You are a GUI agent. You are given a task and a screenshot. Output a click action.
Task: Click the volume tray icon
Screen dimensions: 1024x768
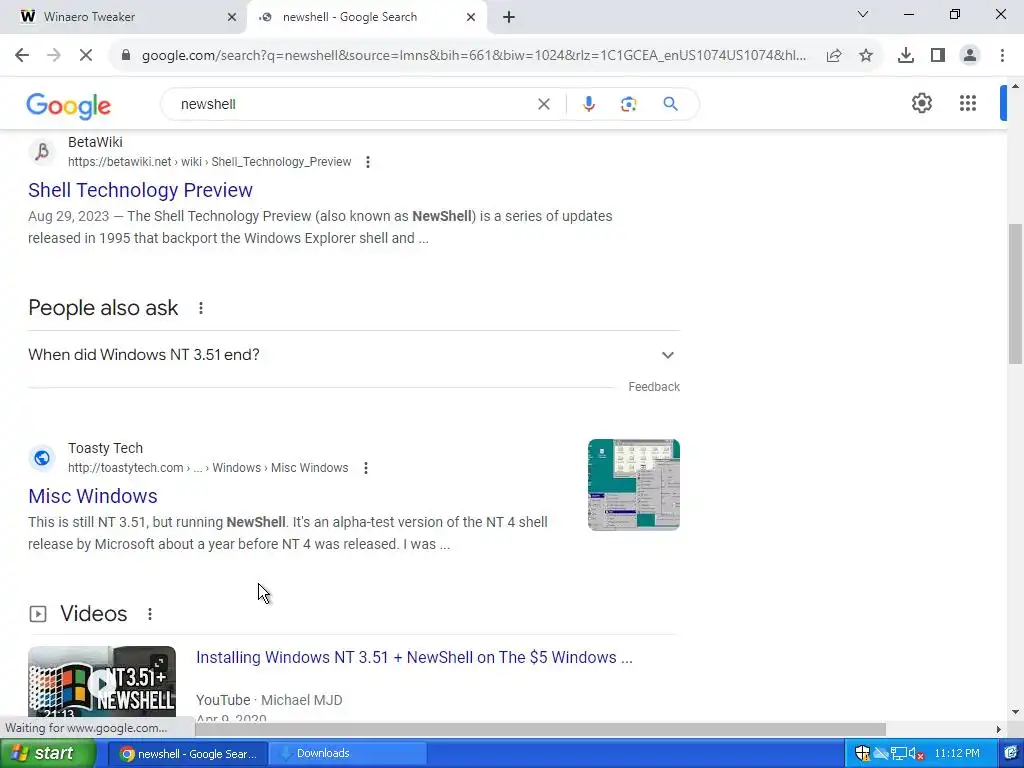coord(916,754)
